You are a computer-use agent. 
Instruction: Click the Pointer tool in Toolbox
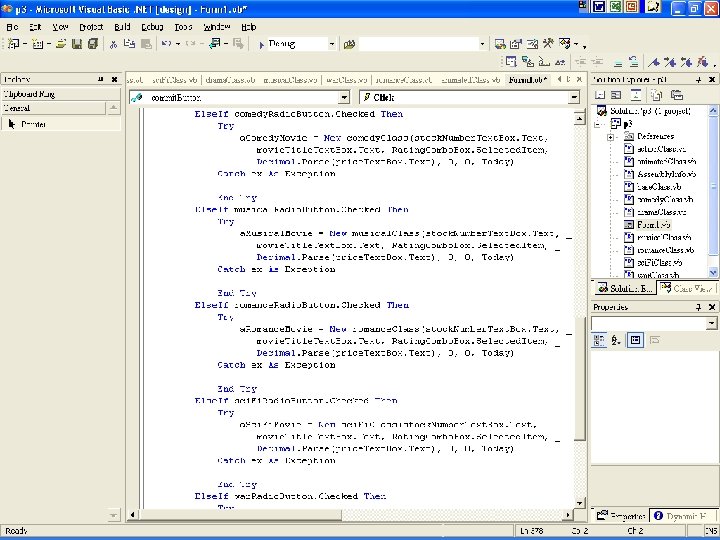click(x=30, y=124)
